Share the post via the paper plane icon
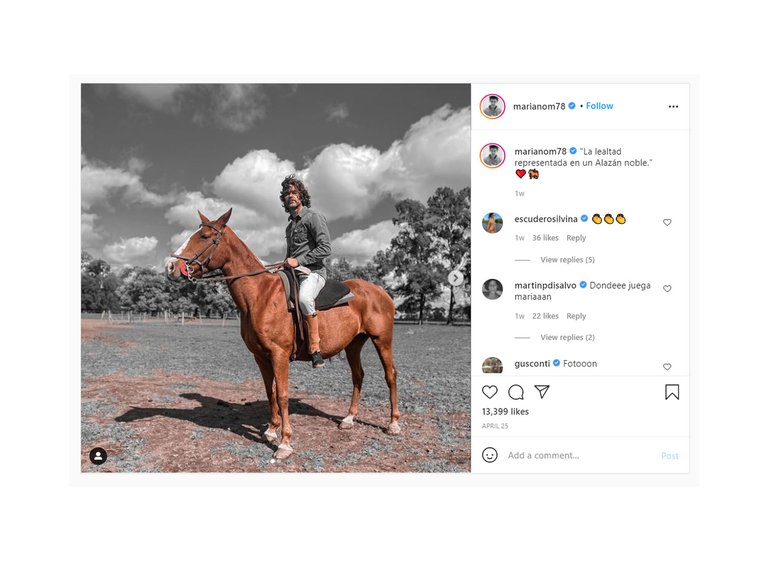This screenshot has width=768, height=576. click(542, 391)
